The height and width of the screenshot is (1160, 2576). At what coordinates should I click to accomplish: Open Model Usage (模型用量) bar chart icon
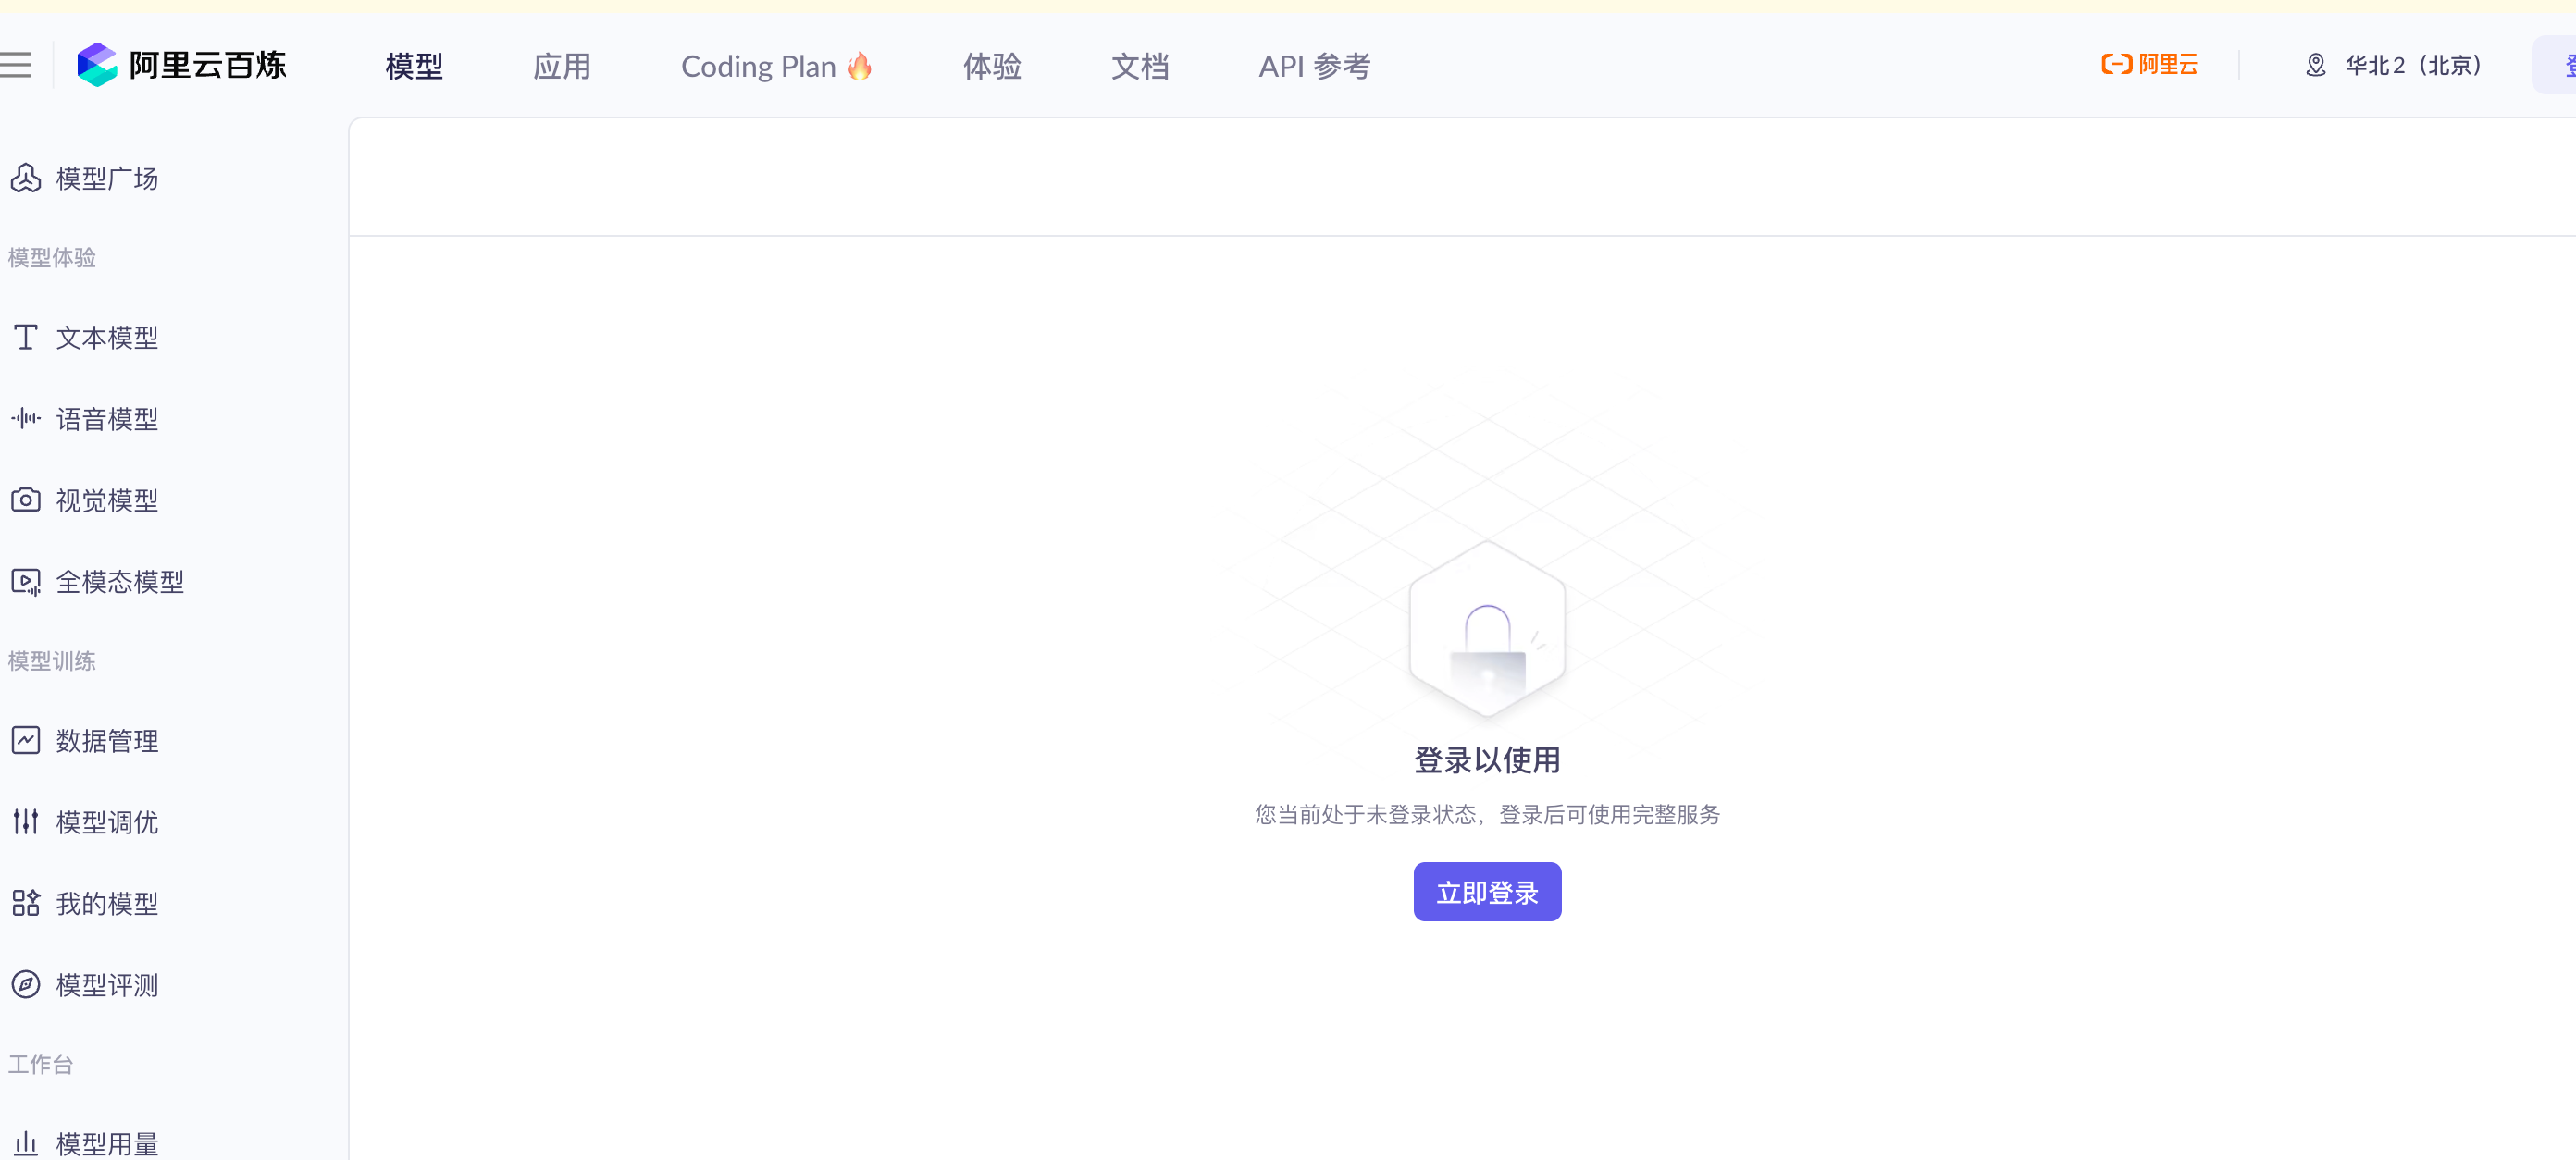[26, 1143]
